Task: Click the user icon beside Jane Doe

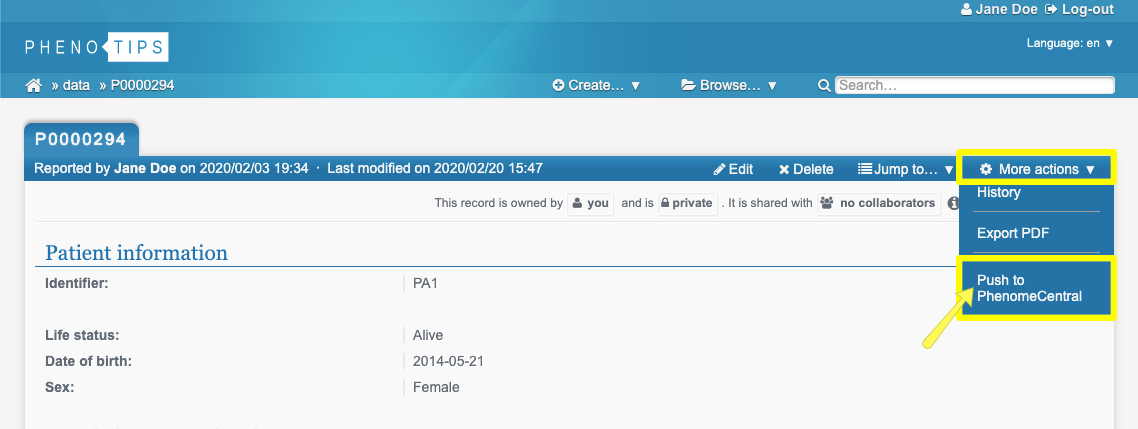Action: [x=966, y=9]
